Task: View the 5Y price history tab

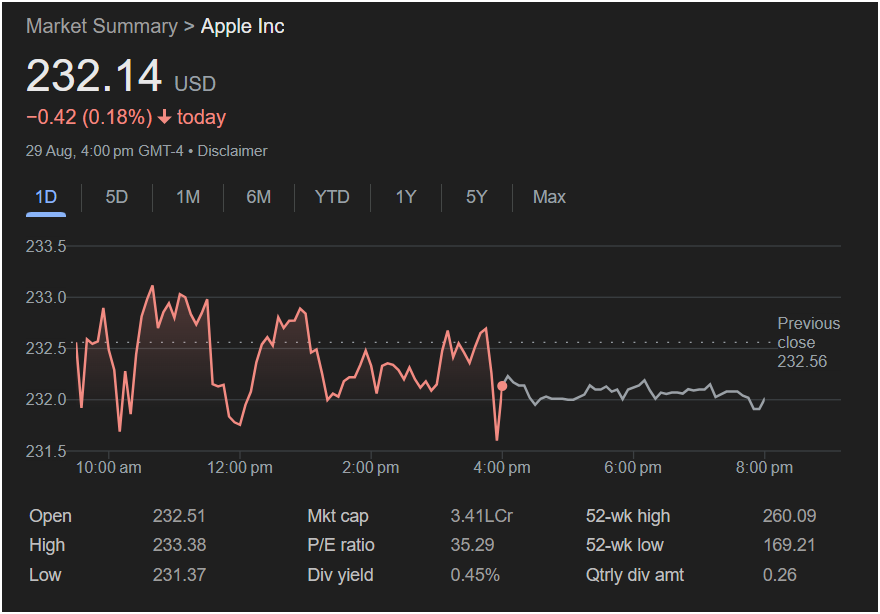Action: tap(476, 197)
